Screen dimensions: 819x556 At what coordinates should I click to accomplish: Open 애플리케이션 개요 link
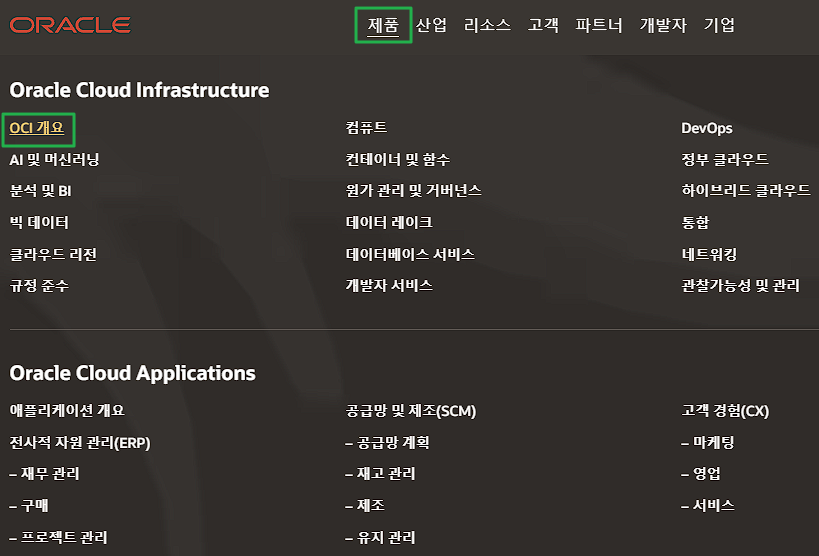click(x=67, y=410)
